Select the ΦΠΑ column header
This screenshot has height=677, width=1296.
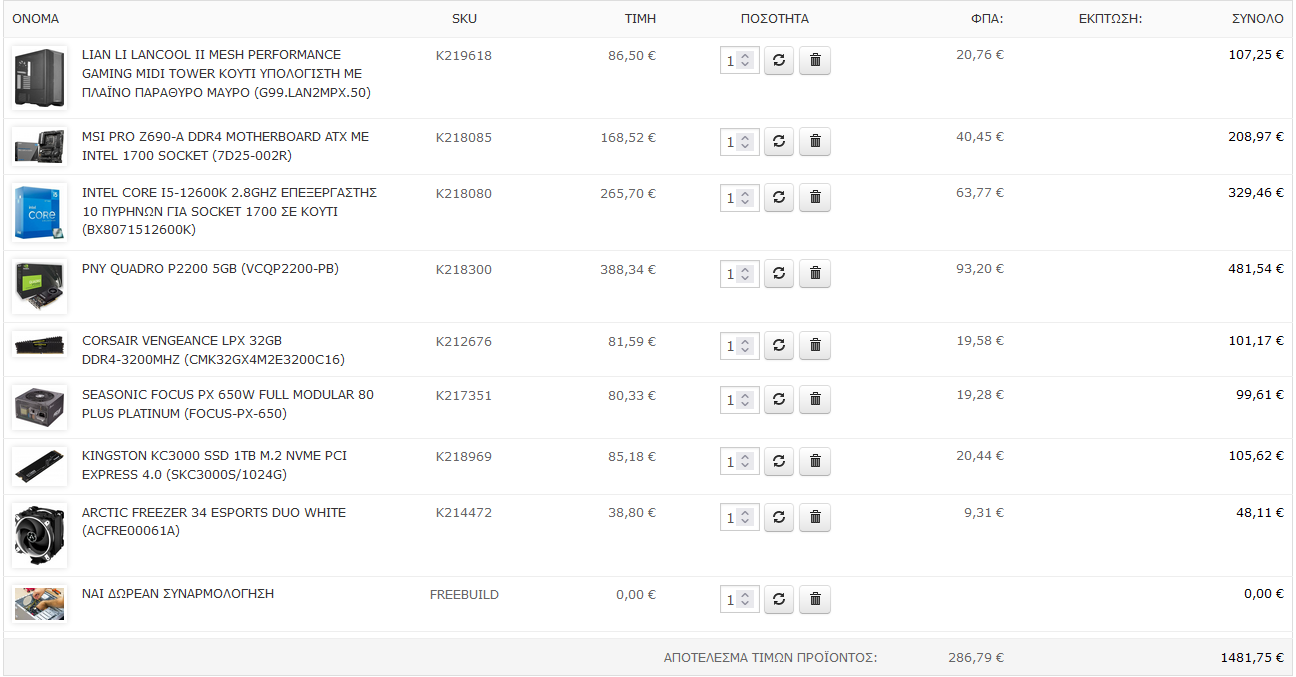pos(987,19)
